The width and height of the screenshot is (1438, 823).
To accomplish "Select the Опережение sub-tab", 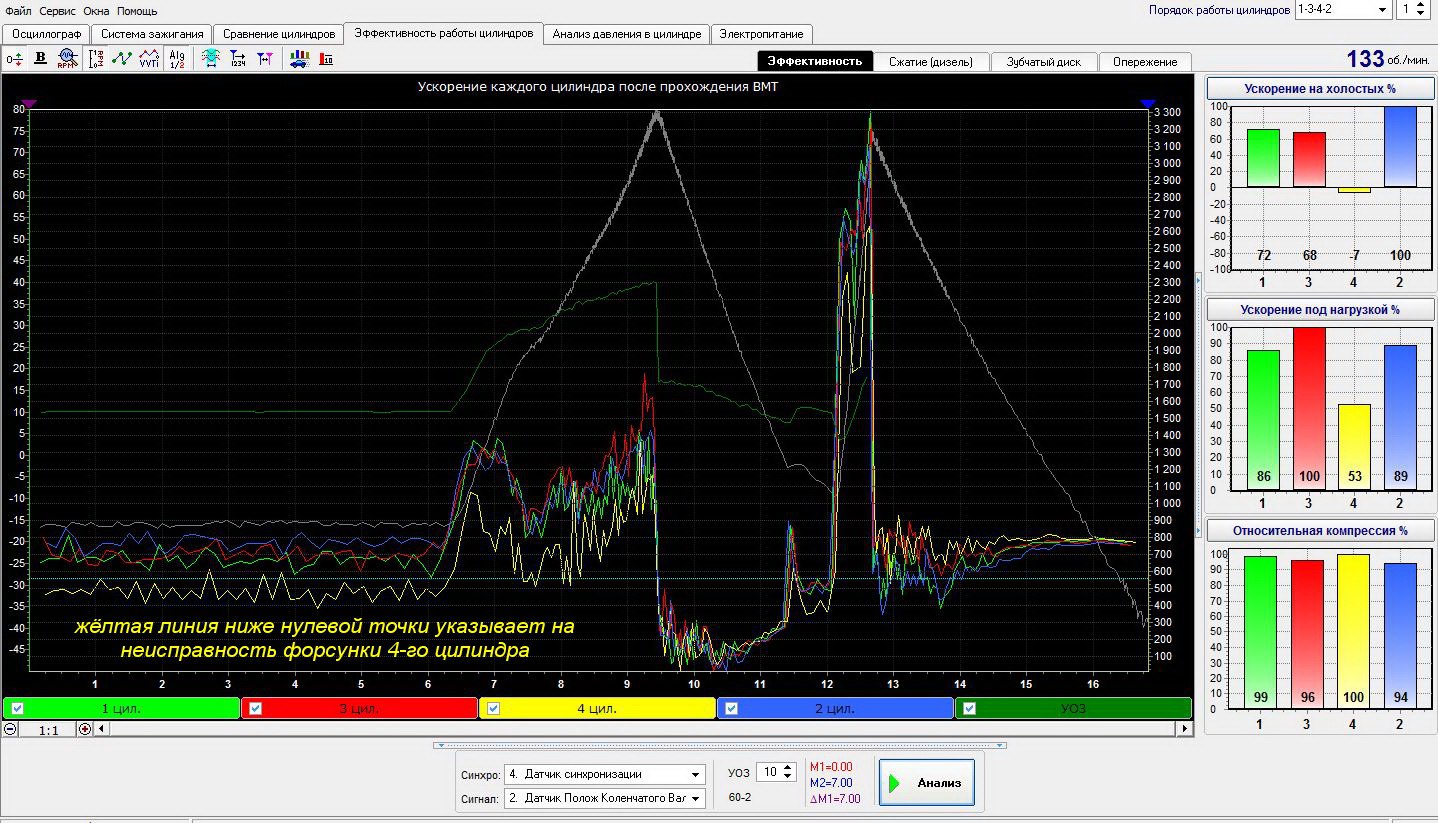I will tap(1145, 62).
